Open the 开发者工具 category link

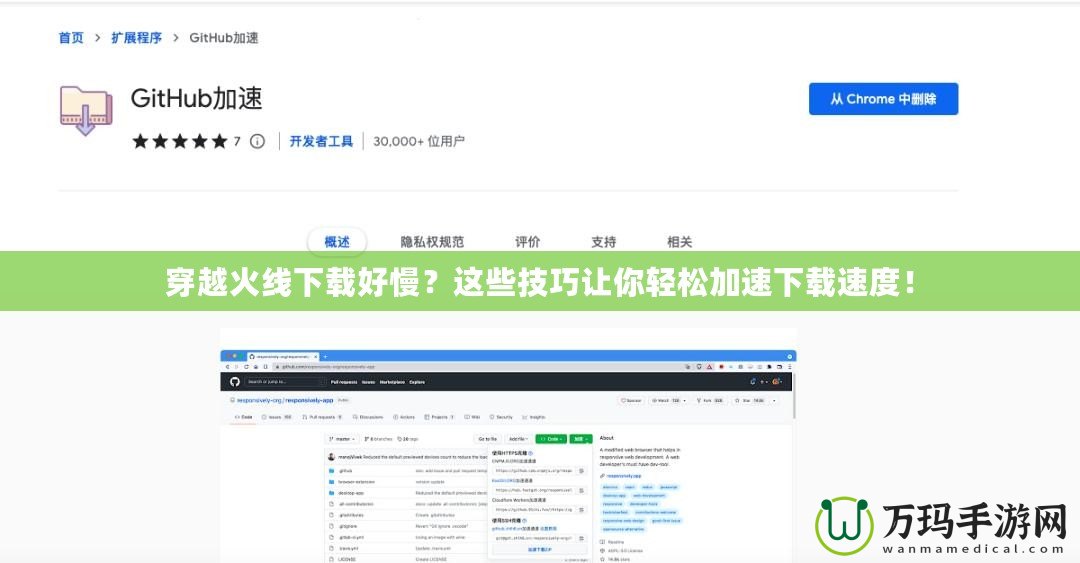coord(321,141)
